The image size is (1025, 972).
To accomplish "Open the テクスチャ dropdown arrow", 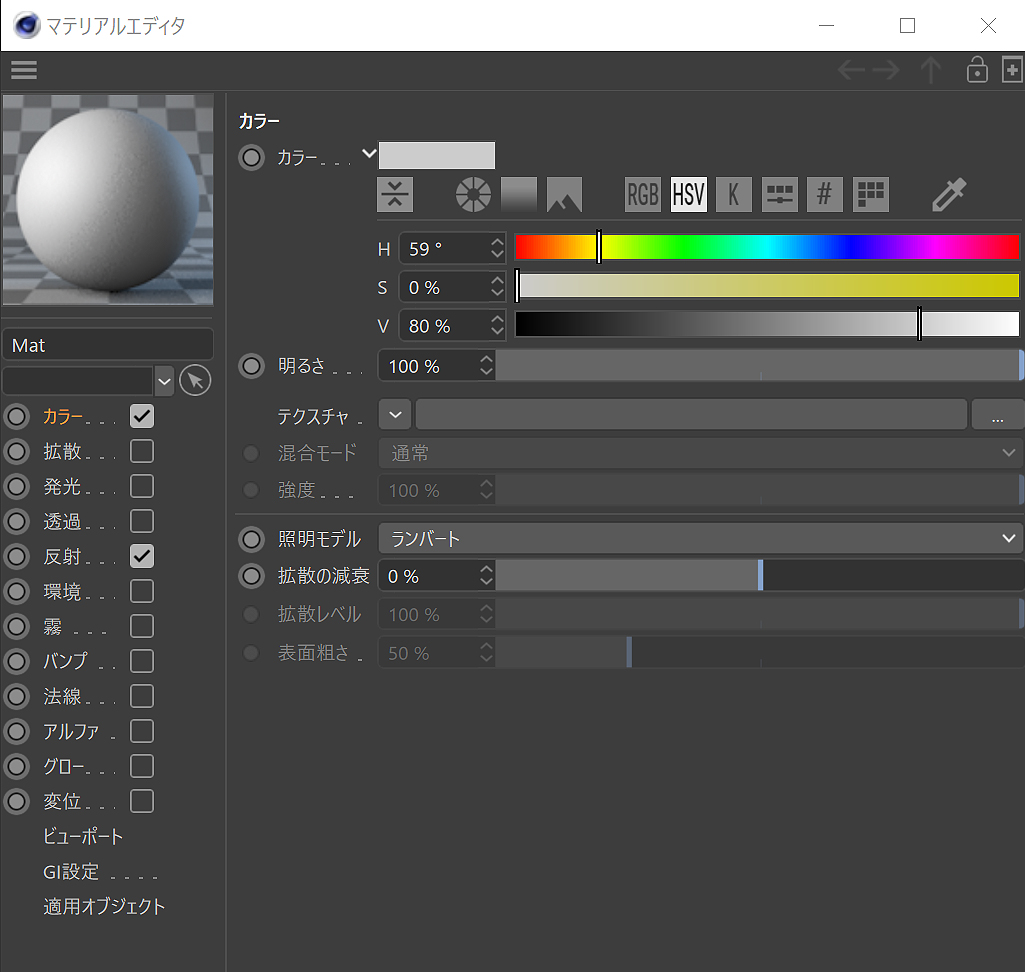I will 395,415.
